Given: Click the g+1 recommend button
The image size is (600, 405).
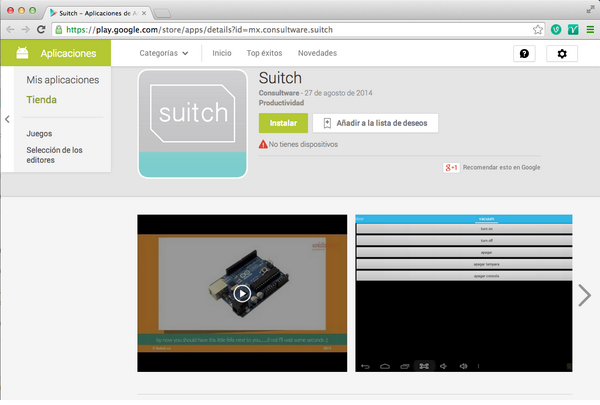Looking at the screenshot, I should 451,167.
